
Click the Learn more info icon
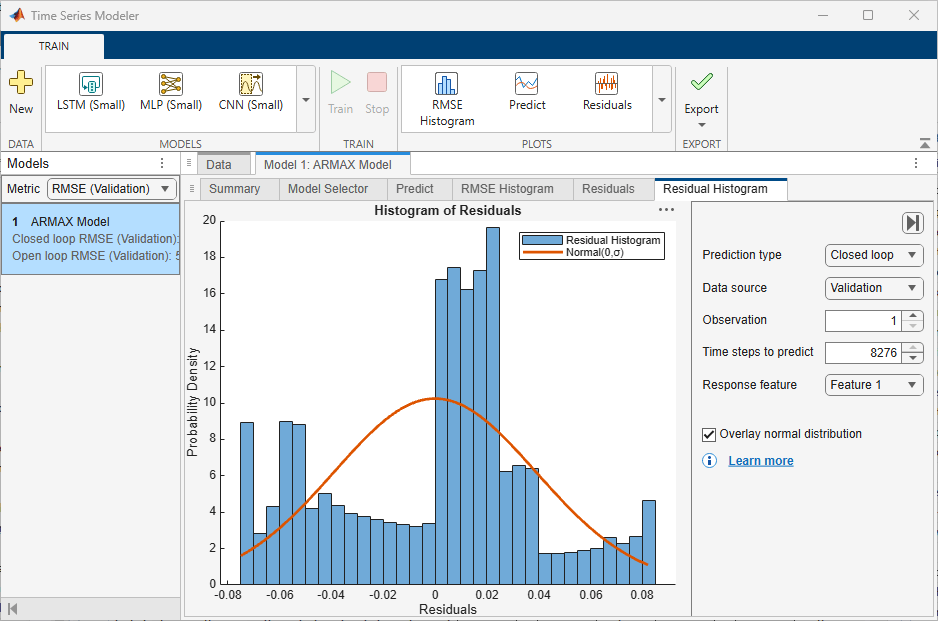pyautogui.click(x=709, y=460)
